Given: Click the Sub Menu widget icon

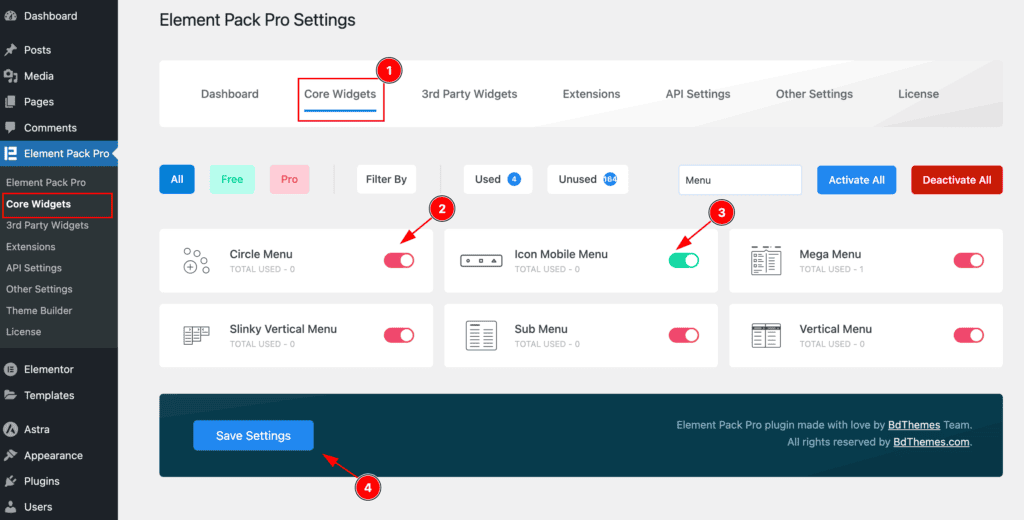Looking at the screenshot, I should pyautogui.click(x=481, y=335).
